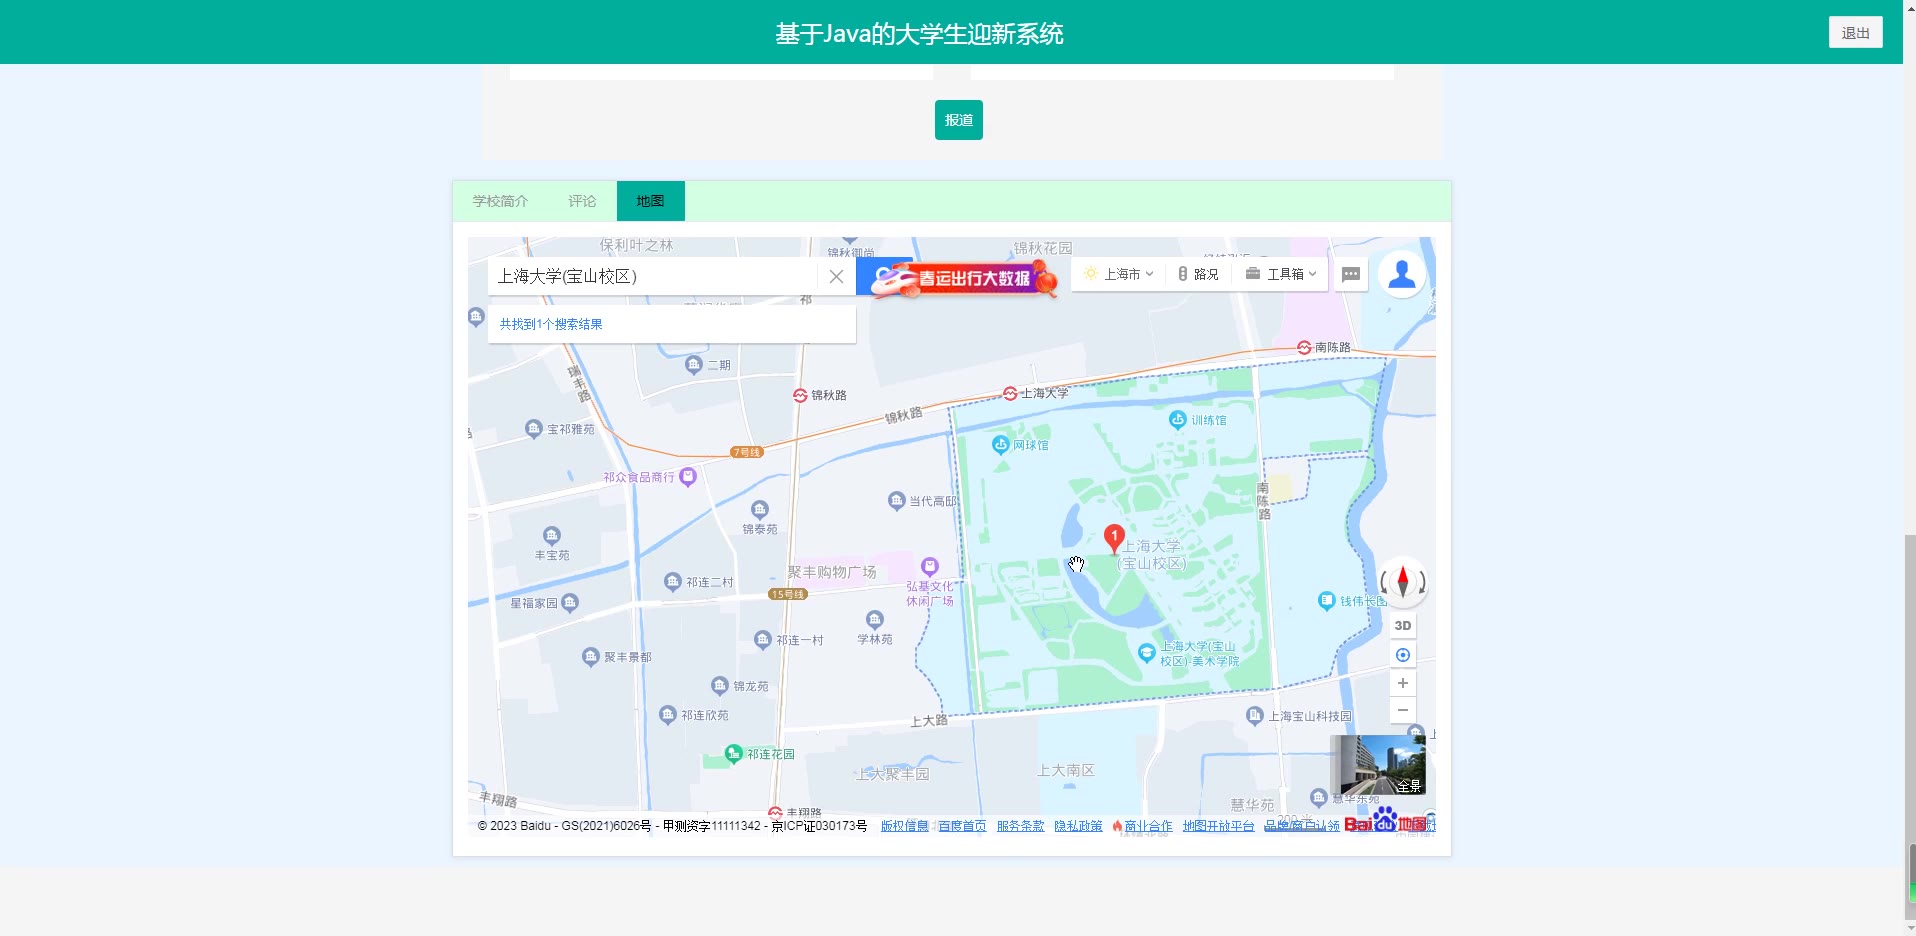Viewport: 1916px width, 936px height.
Task: Toggle 3D map view
Action: click(x=1403, y=626)
